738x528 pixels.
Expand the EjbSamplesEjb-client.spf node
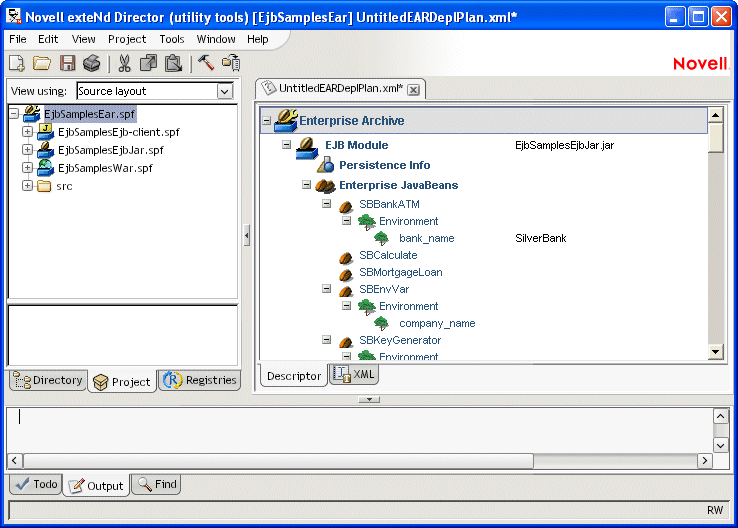coord(27,131)
